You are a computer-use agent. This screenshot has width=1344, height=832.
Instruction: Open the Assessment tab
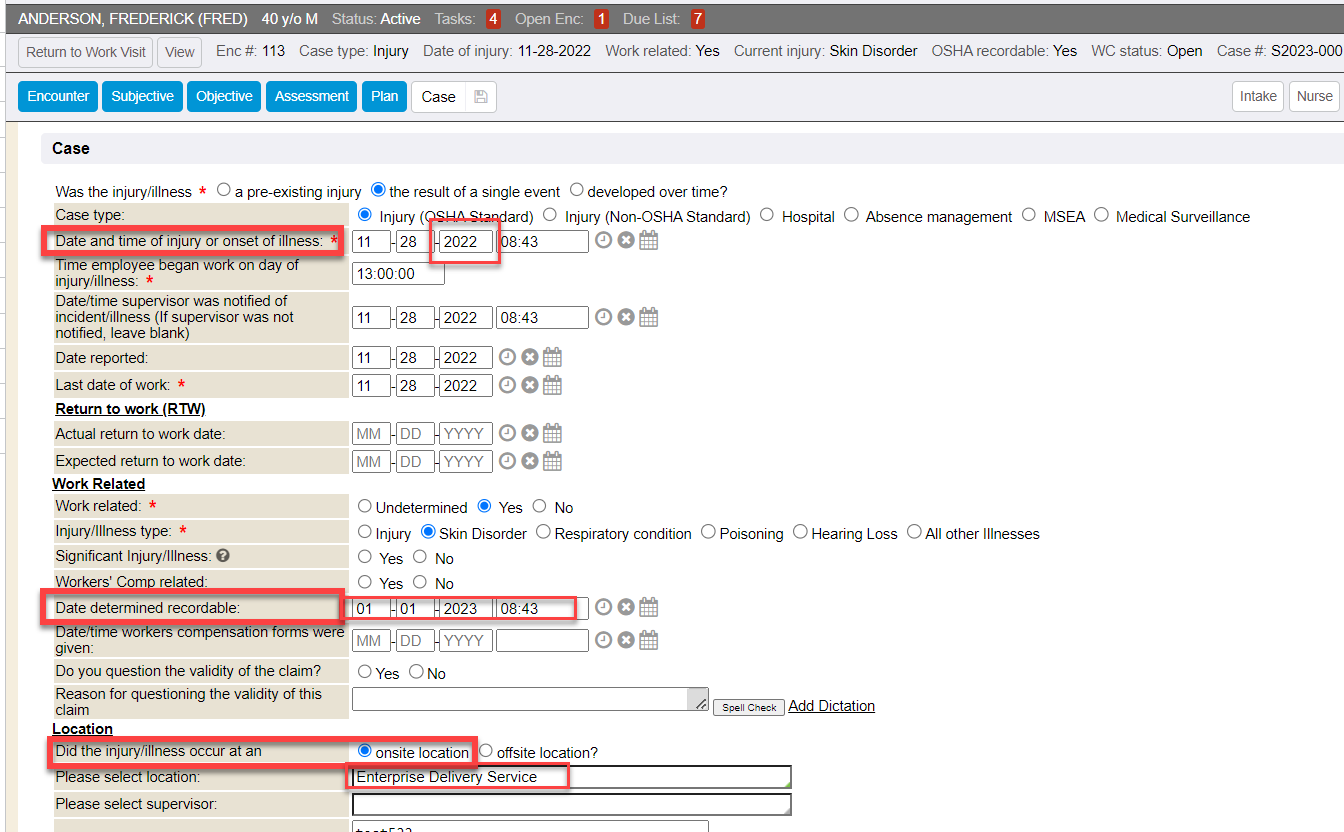312,97
